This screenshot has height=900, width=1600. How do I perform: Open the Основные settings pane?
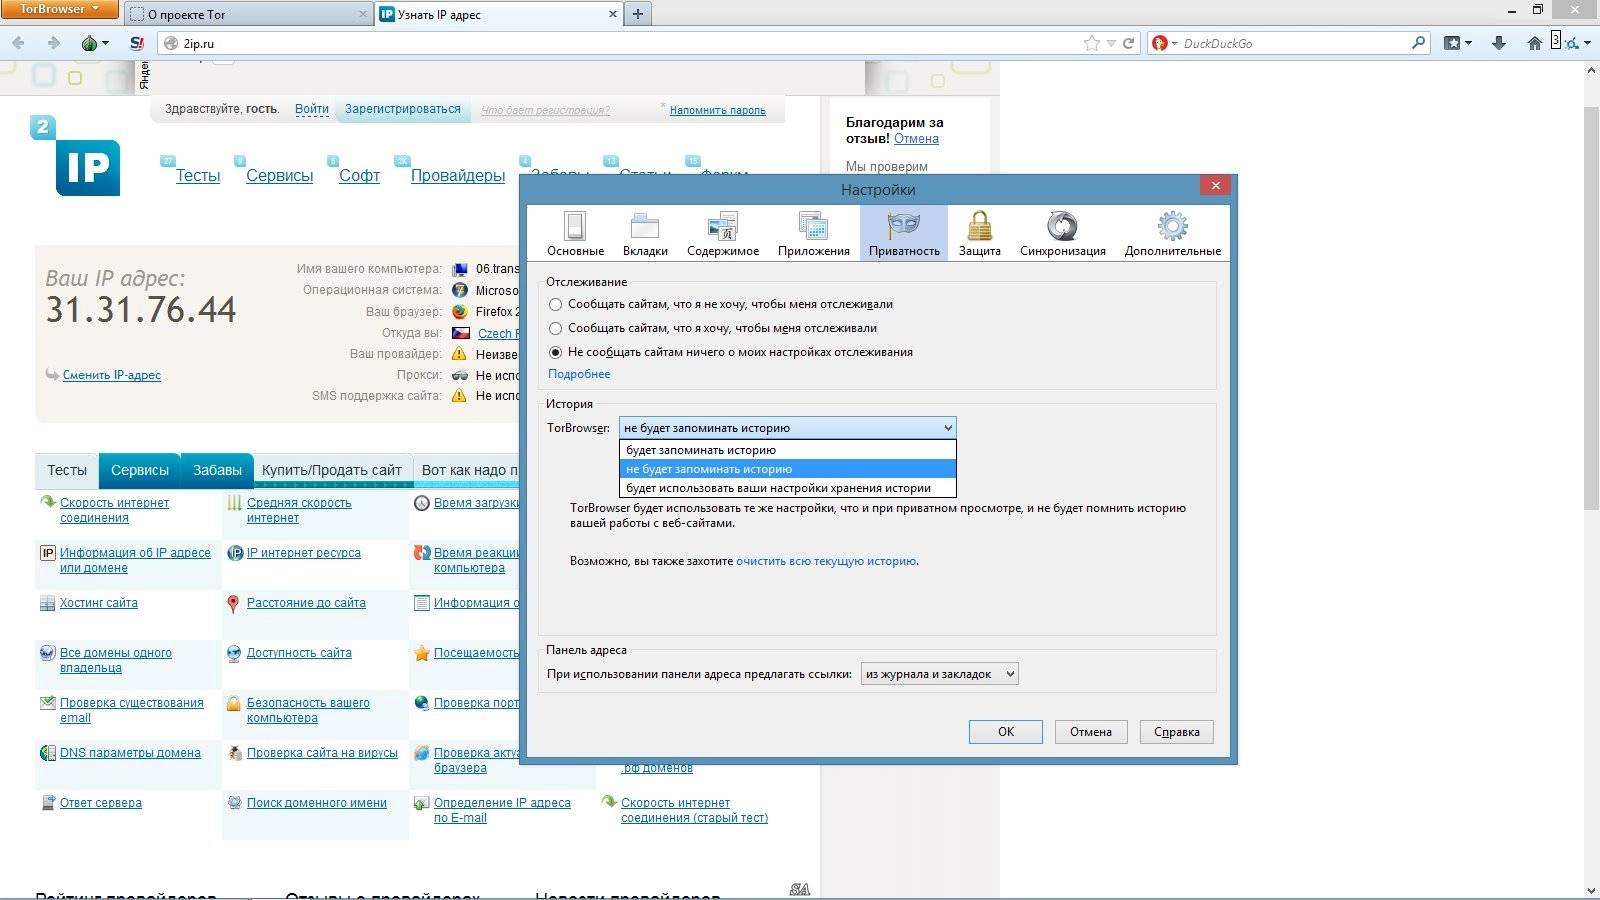575,233
